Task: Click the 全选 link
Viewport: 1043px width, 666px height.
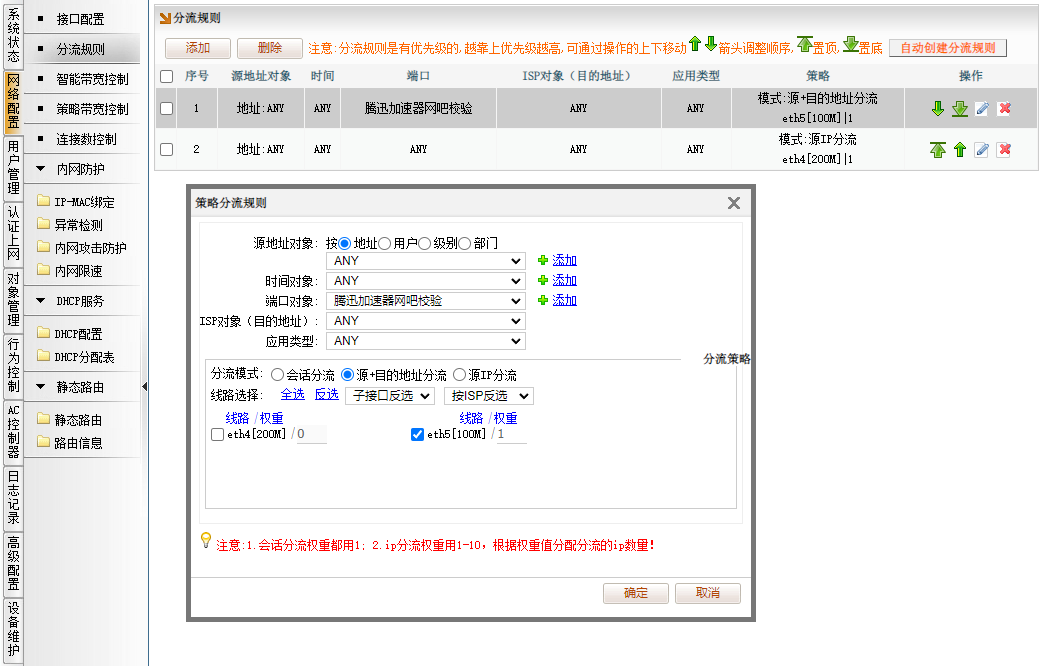Action: tap(292, 395)
